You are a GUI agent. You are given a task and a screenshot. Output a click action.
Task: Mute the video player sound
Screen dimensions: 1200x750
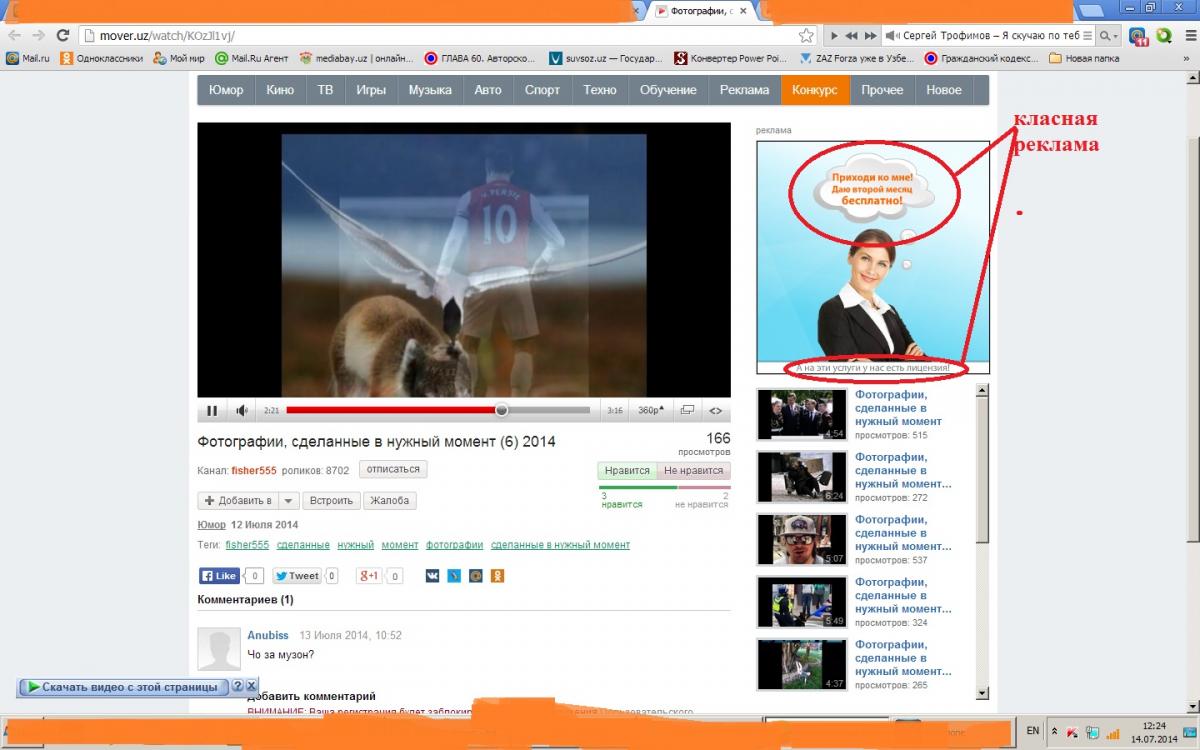pos(242,410)
